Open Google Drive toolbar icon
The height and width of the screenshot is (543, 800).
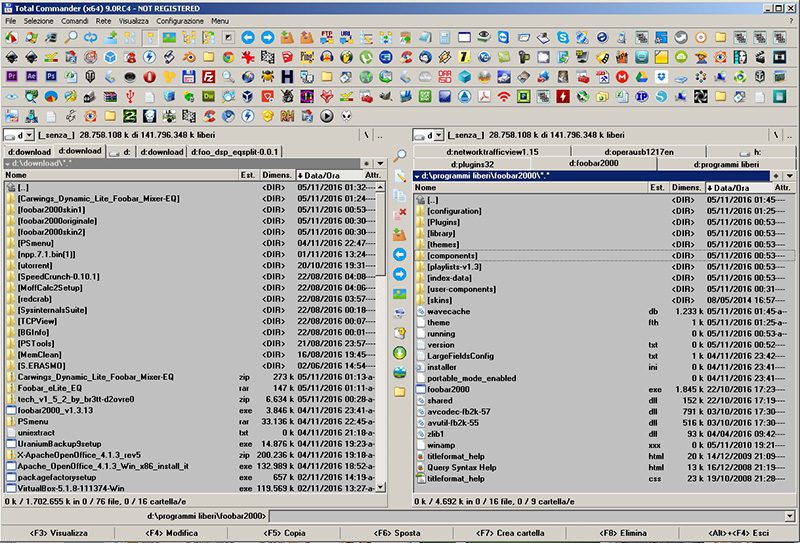[641, 77]
